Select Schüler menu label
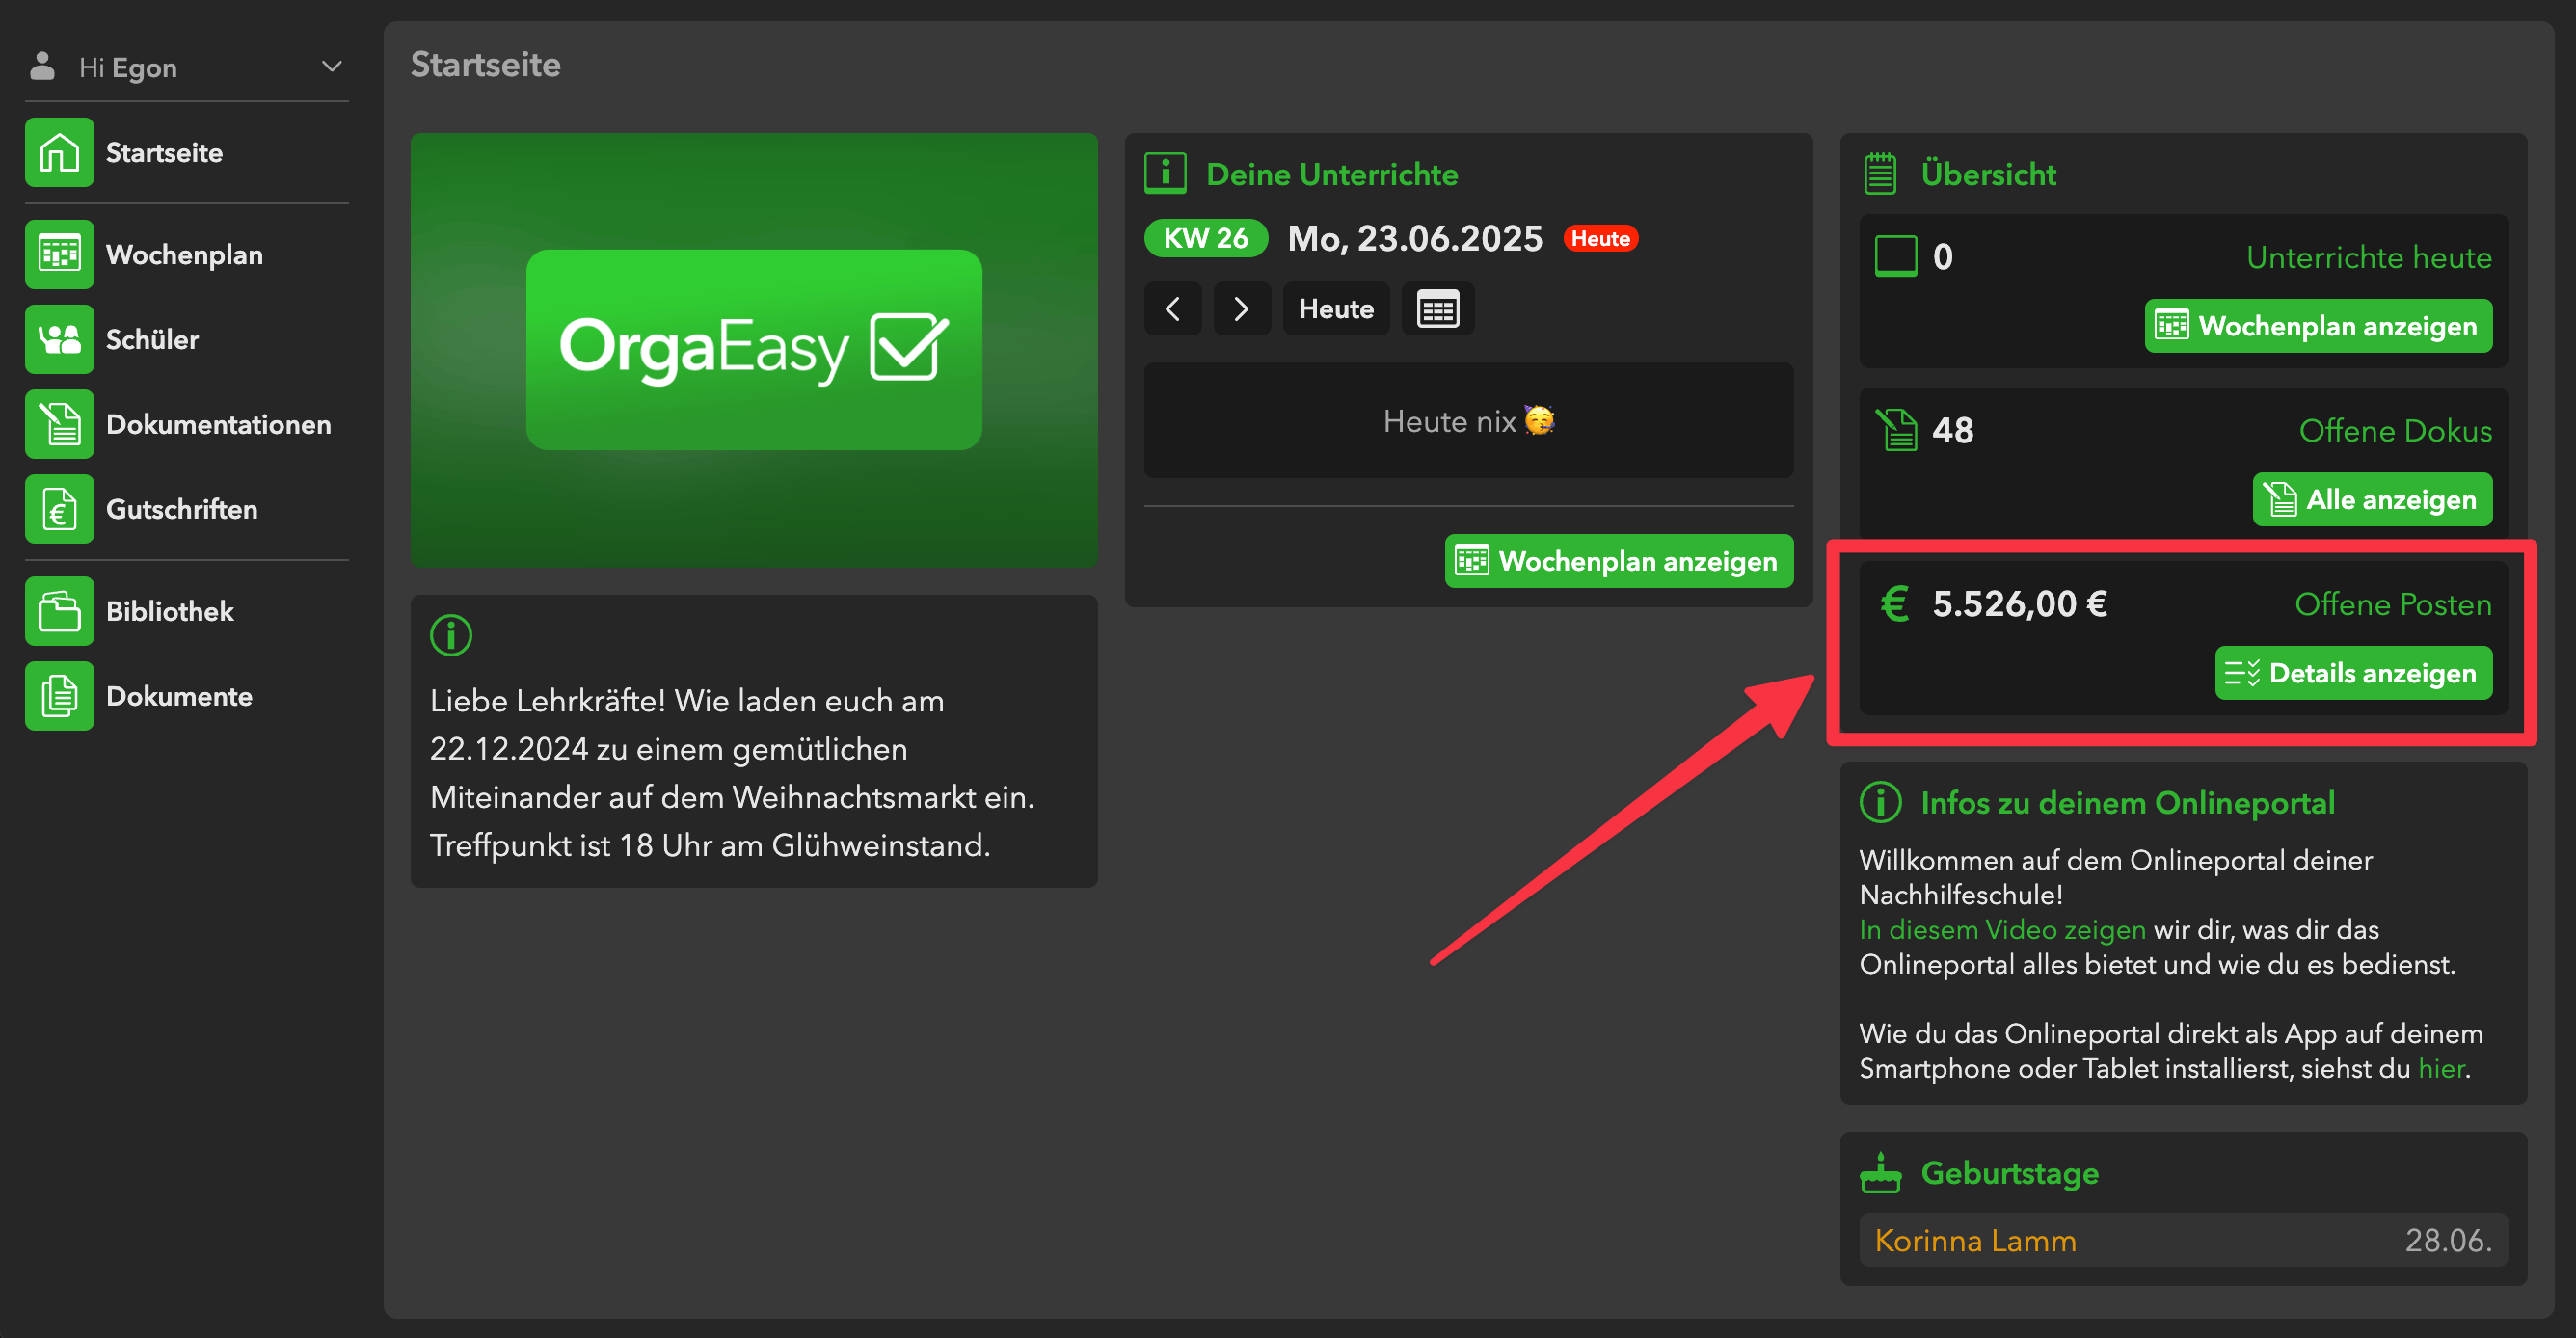This screenshot has height=1338, width=2576. tap(152, 339)
